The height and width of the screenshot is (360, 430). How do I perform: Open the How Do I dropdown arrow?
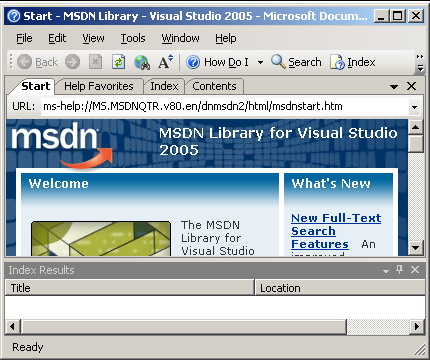(x=261, y=62)
